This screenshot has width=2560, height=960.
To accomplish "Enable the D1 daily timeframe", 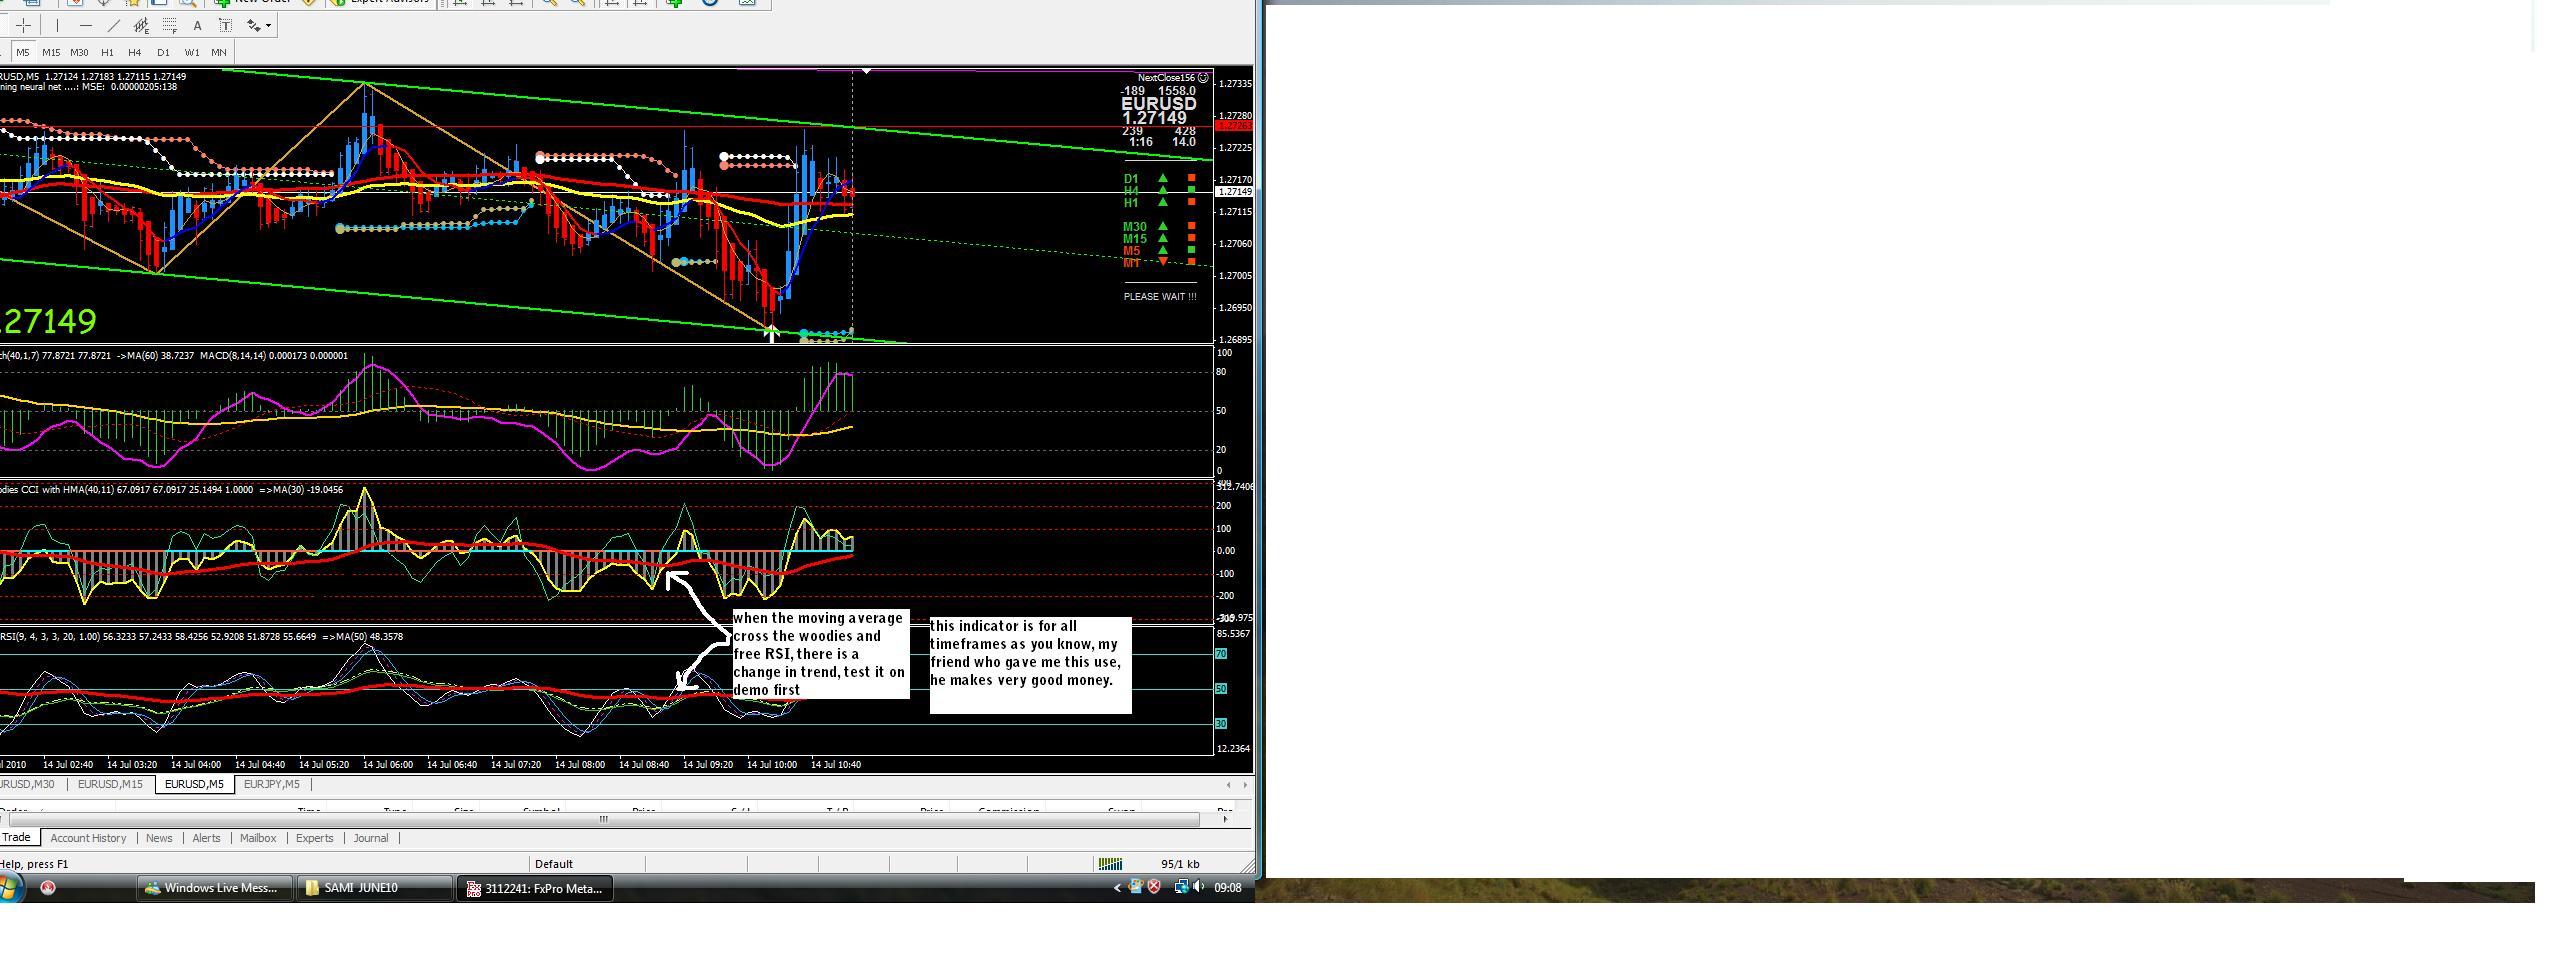I will tap(163, 52).
